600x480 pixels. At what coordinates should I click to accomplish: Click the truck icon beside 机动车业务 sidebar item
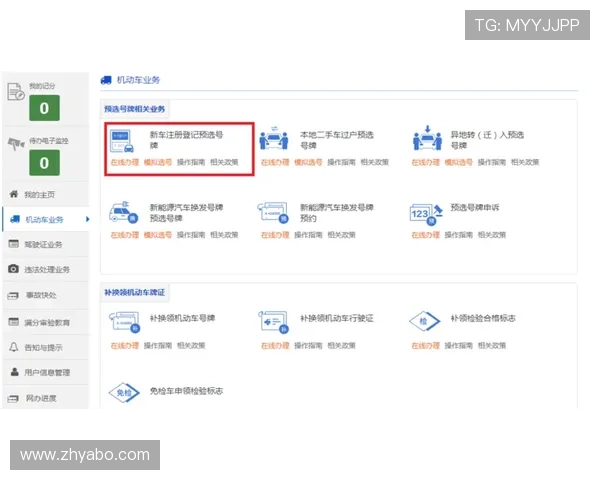point(15,219)
